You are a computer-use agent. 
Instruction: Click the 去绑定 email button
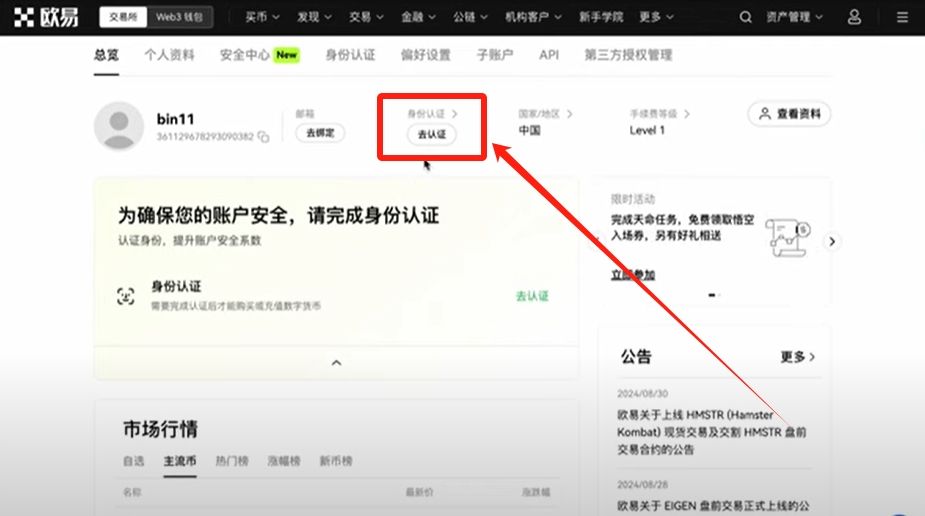tap(320, 132)
